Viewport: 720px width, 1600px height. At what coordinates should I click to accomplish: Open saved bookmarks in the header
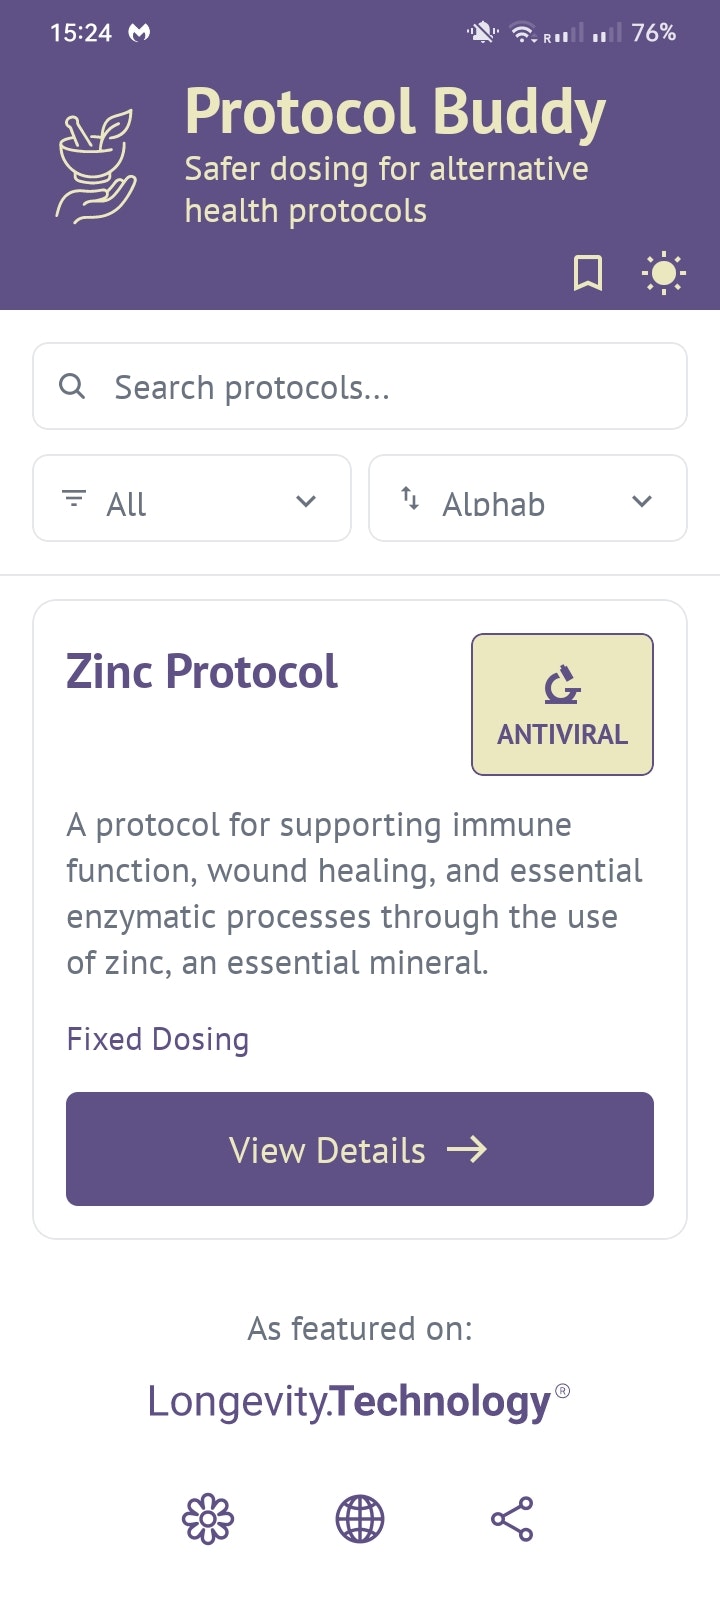(589, 273)
